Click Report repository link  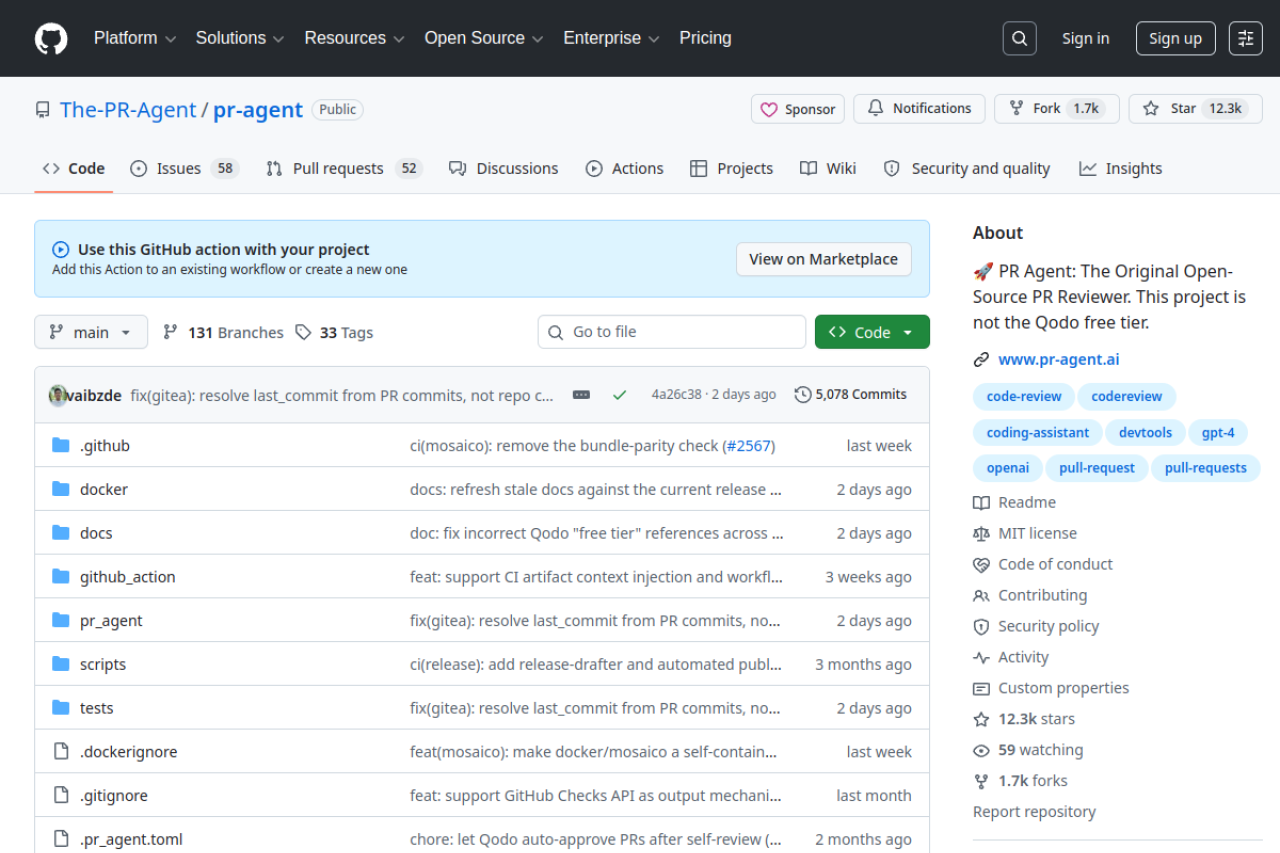tap(1034, 812)
